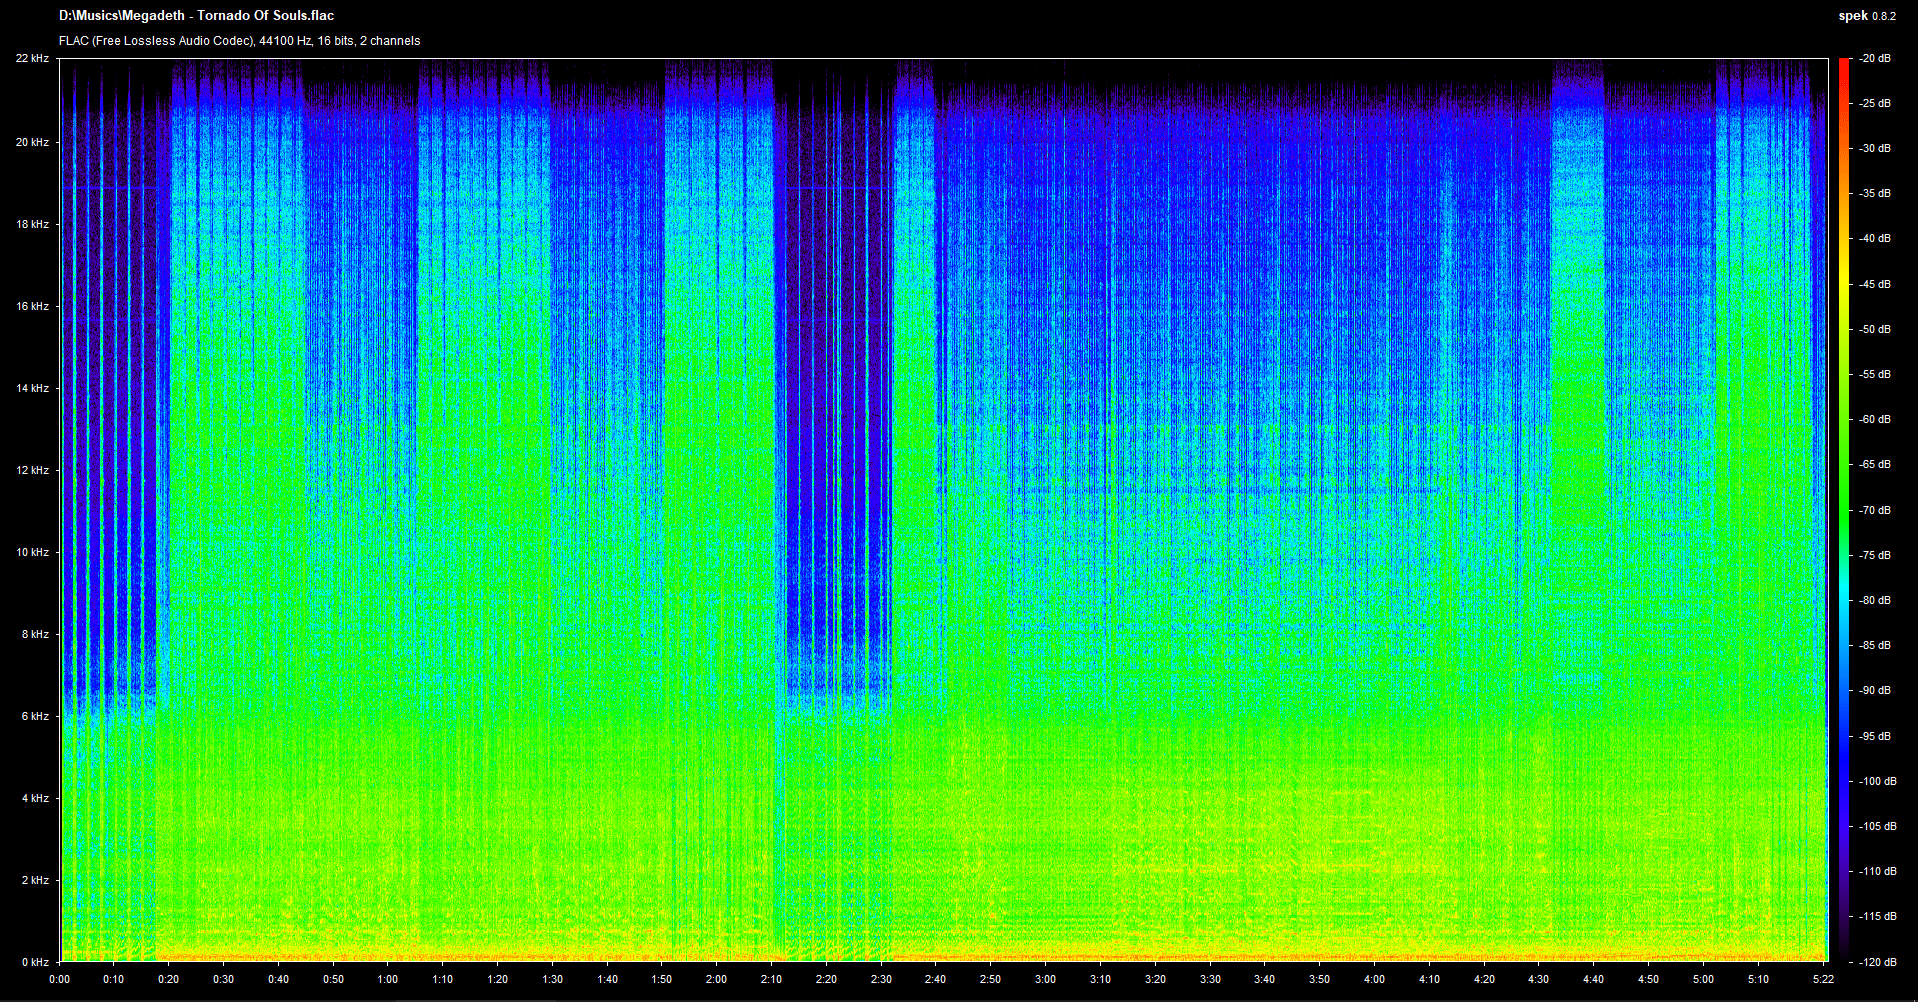Click the FLAC codec info line
Image resolution: width=1918 pixels, height=1002 pixels.
(x=239, y=41)
